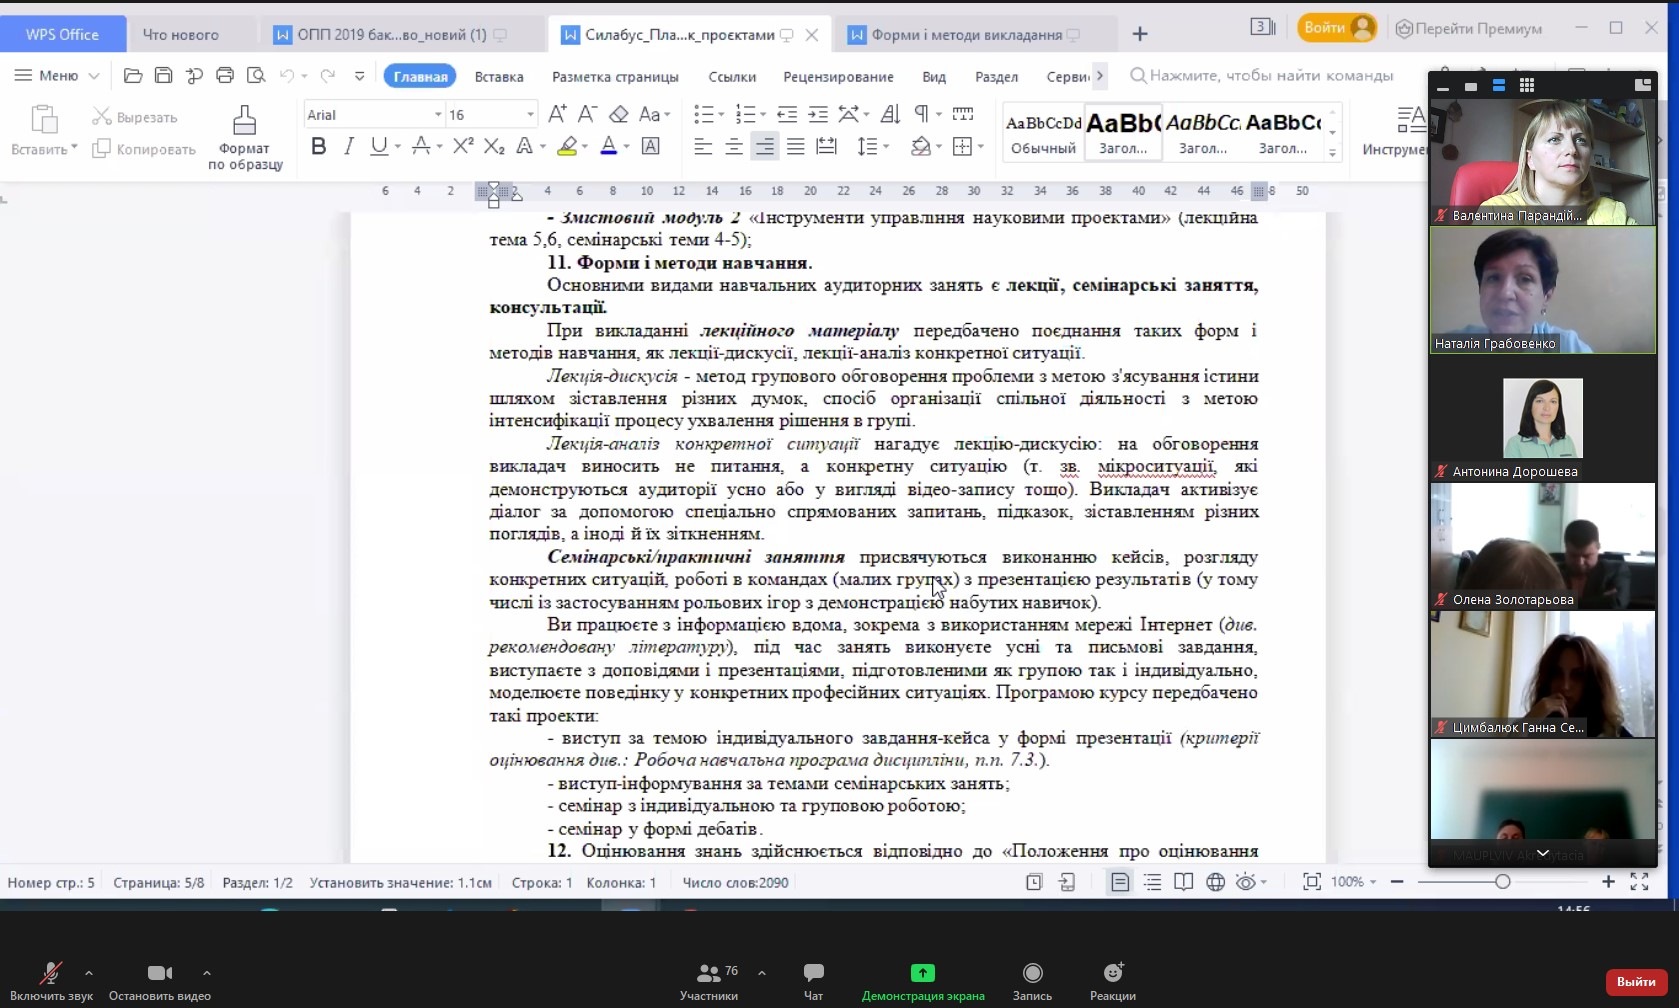Click the print icon in quick toolbar

(x=225, y=76)
